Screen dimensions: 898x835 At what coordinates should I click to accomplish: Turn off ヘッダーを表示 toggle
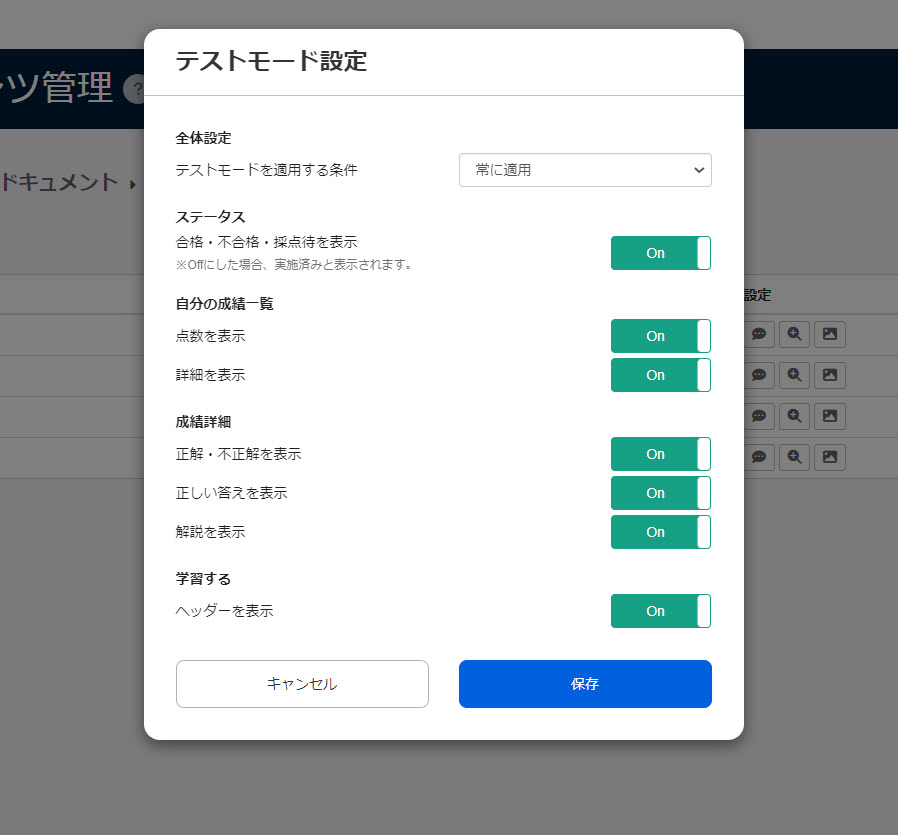pos(660,611)
